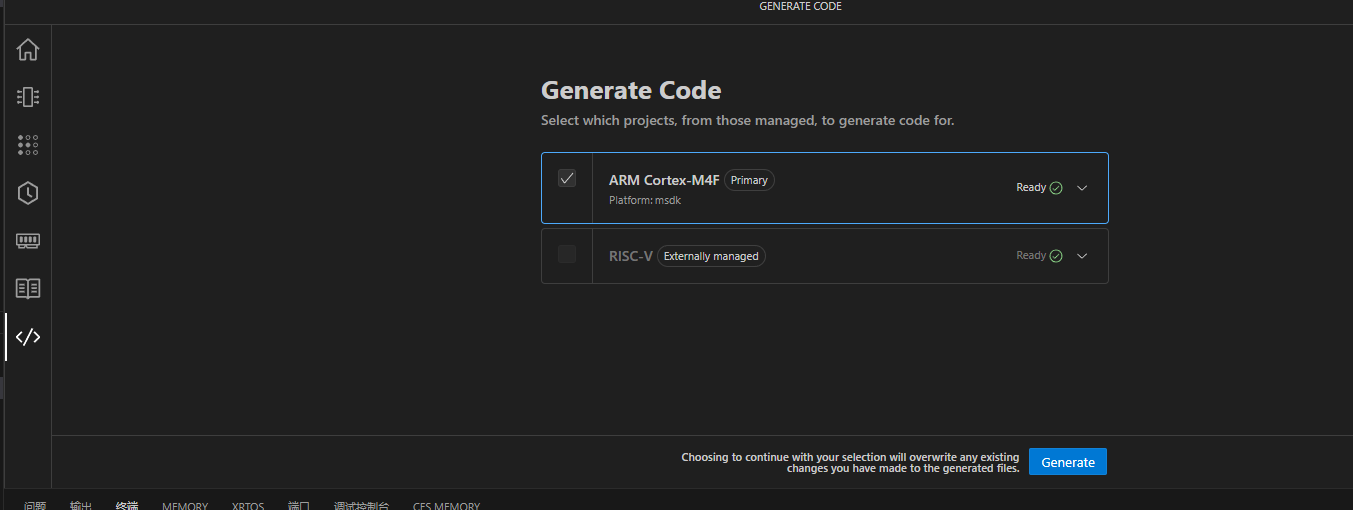Click the Ready status text for ARM Cortex-M4F
The image size is (1353, 510).
(x=1031, y=188)
